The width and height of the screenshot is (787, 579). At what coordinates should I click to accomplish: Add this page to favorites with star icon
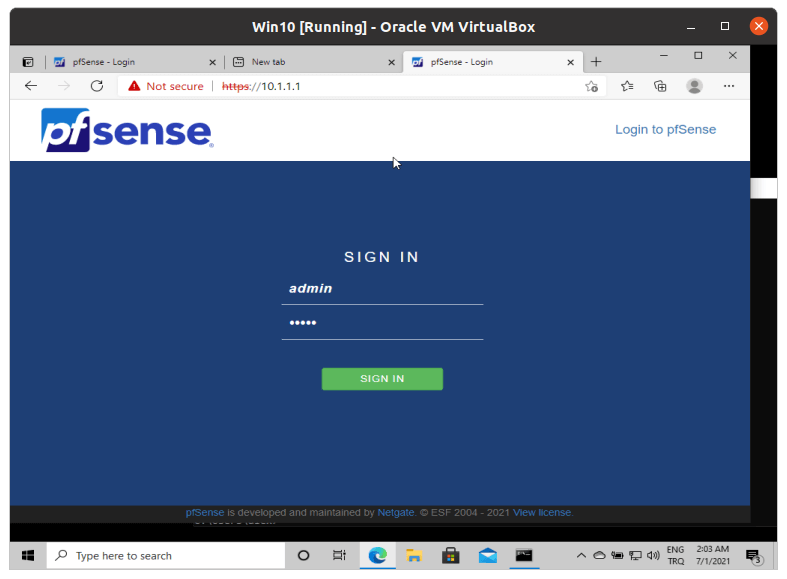pos(592,86)
